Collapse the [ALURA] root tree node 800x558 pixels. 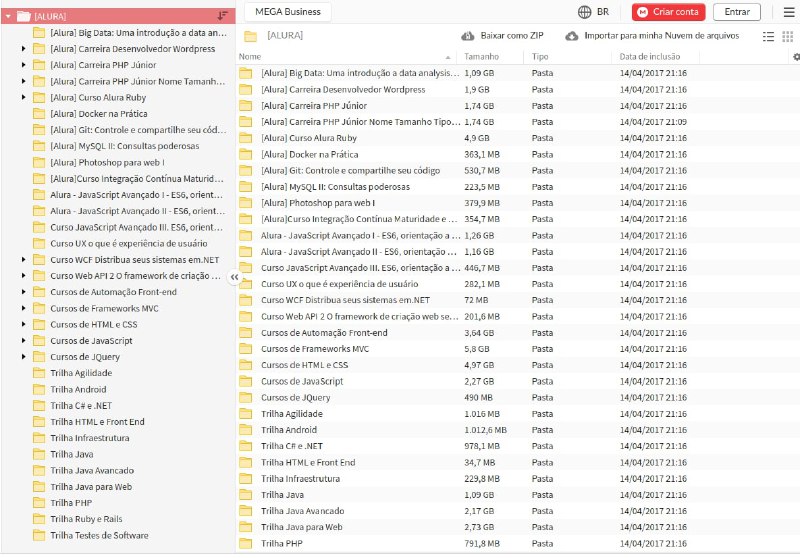(x=8, y=16)
